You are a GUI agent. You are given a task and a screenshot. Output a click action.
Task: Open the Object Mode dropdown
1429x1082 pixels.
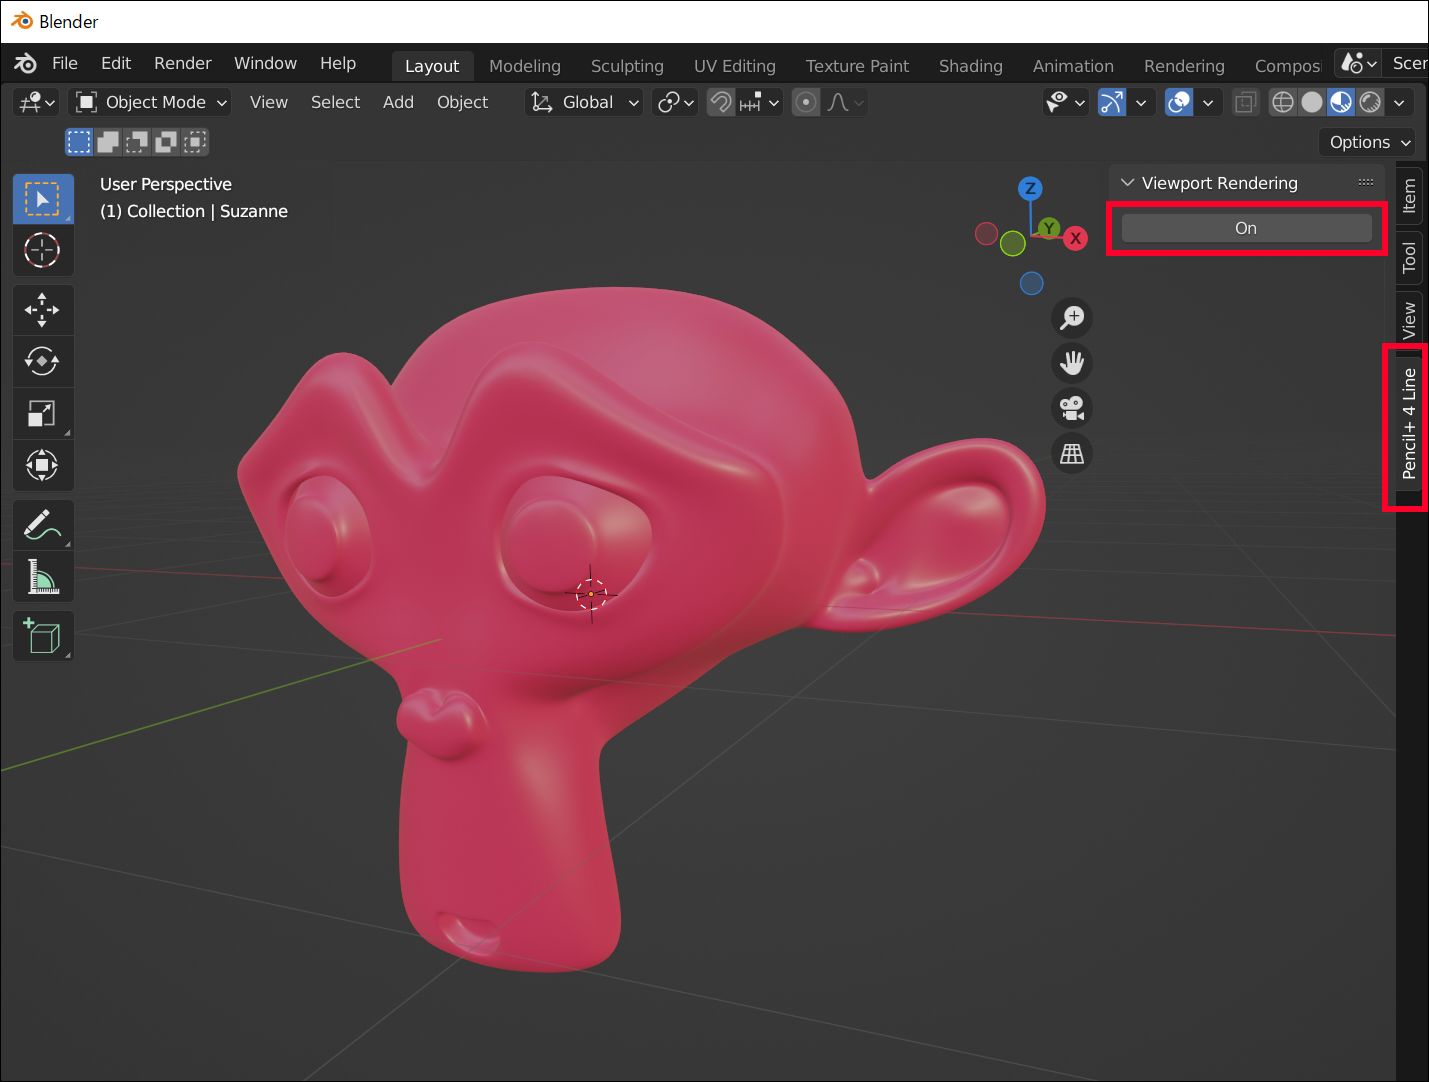tap(151, 102)
